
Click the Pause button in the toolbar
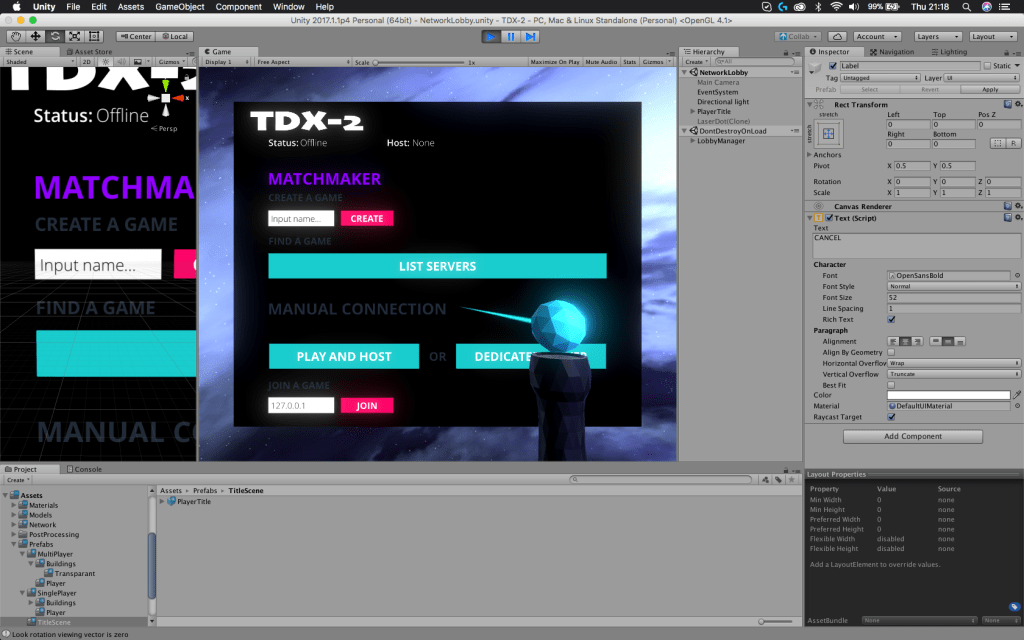(510, 36)
